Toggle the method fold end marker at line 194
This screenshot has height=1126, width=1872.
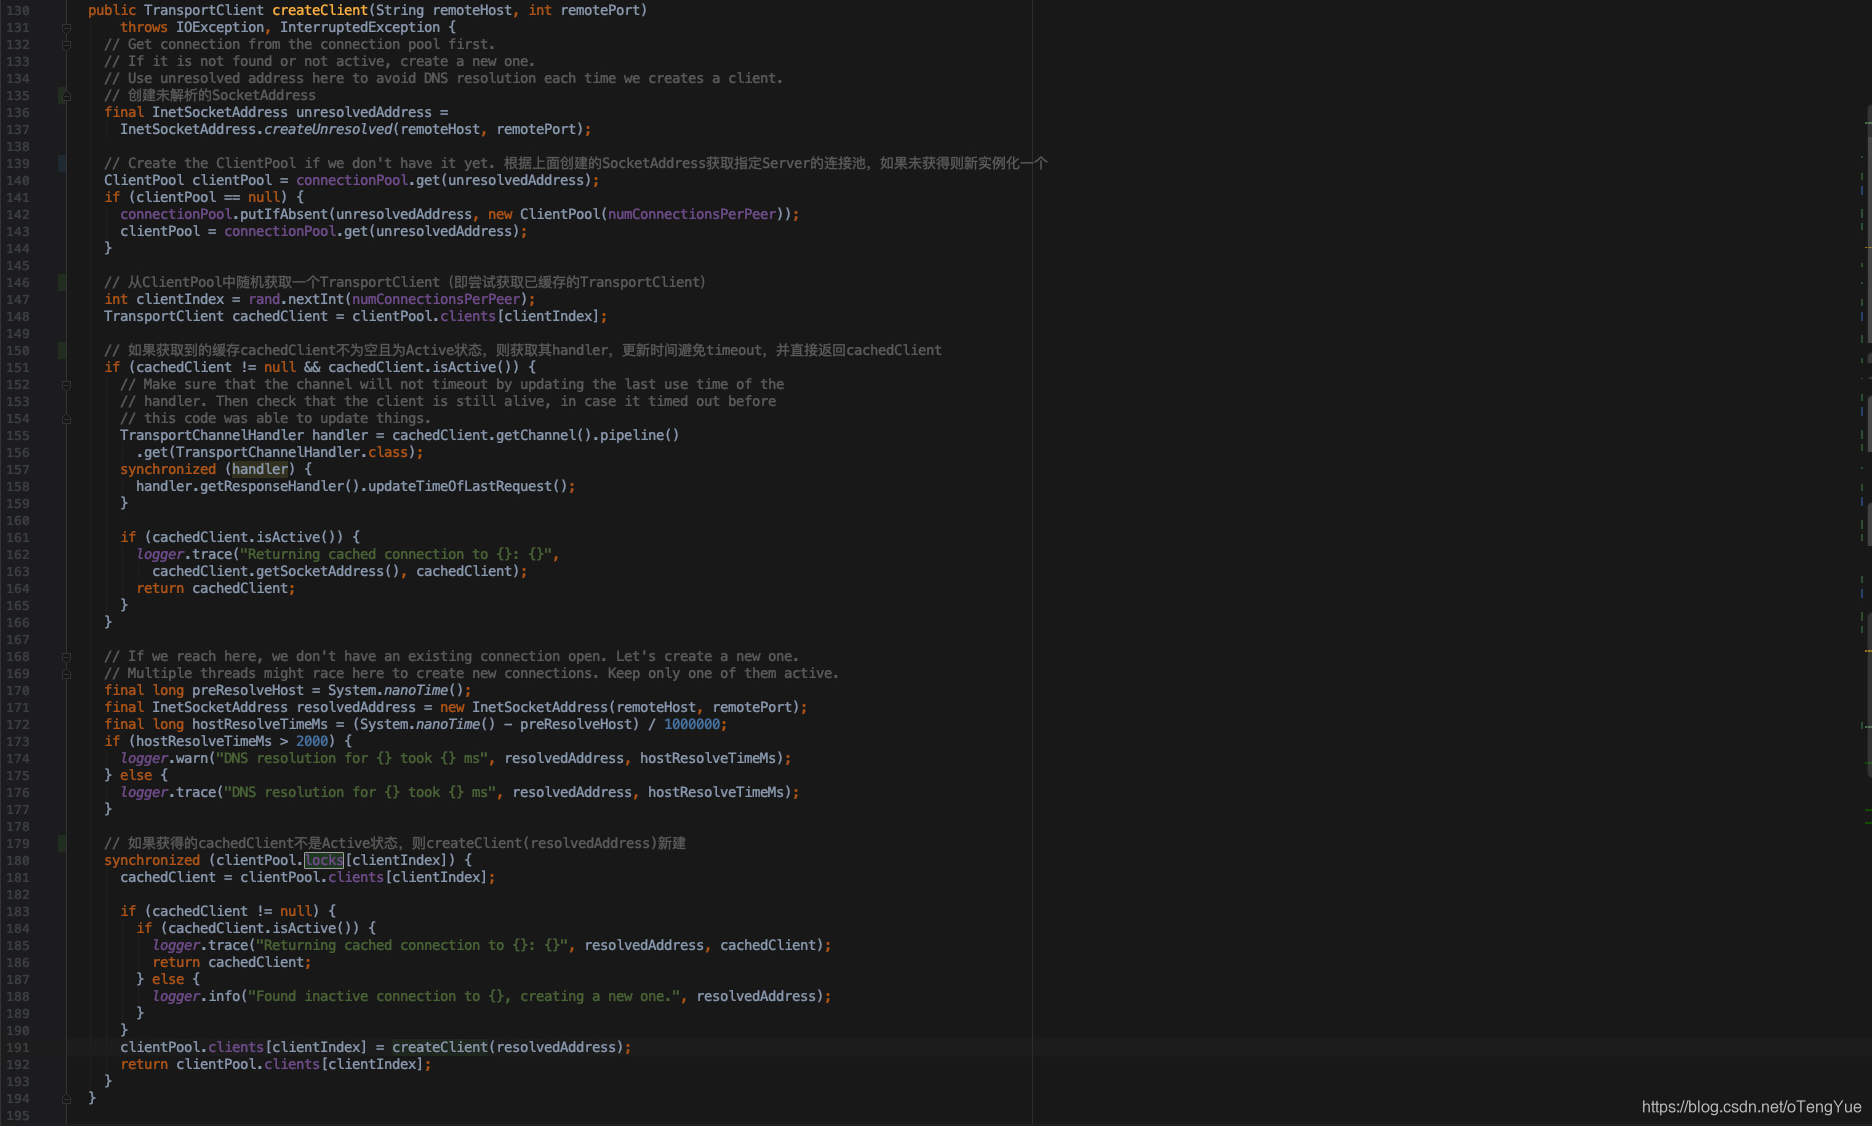pos(66,1099)
